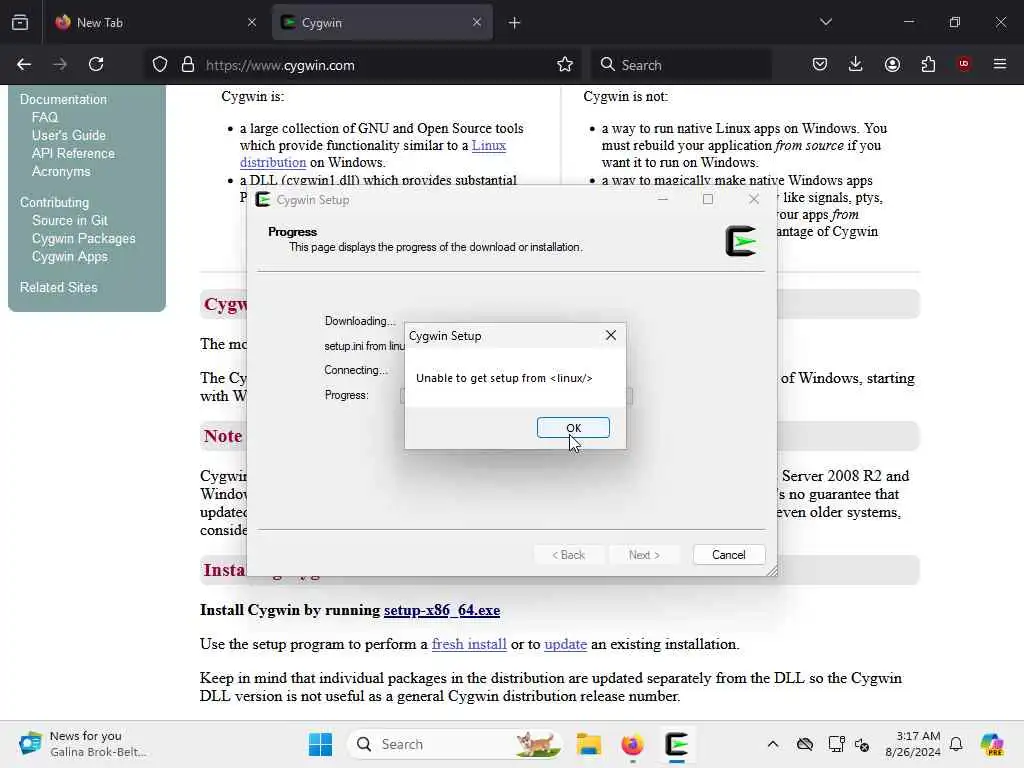Image resolution: width=1024 pixels, height=768 pixels.
Task: Open the Contributing sidebar link
Action: (54, 202)
